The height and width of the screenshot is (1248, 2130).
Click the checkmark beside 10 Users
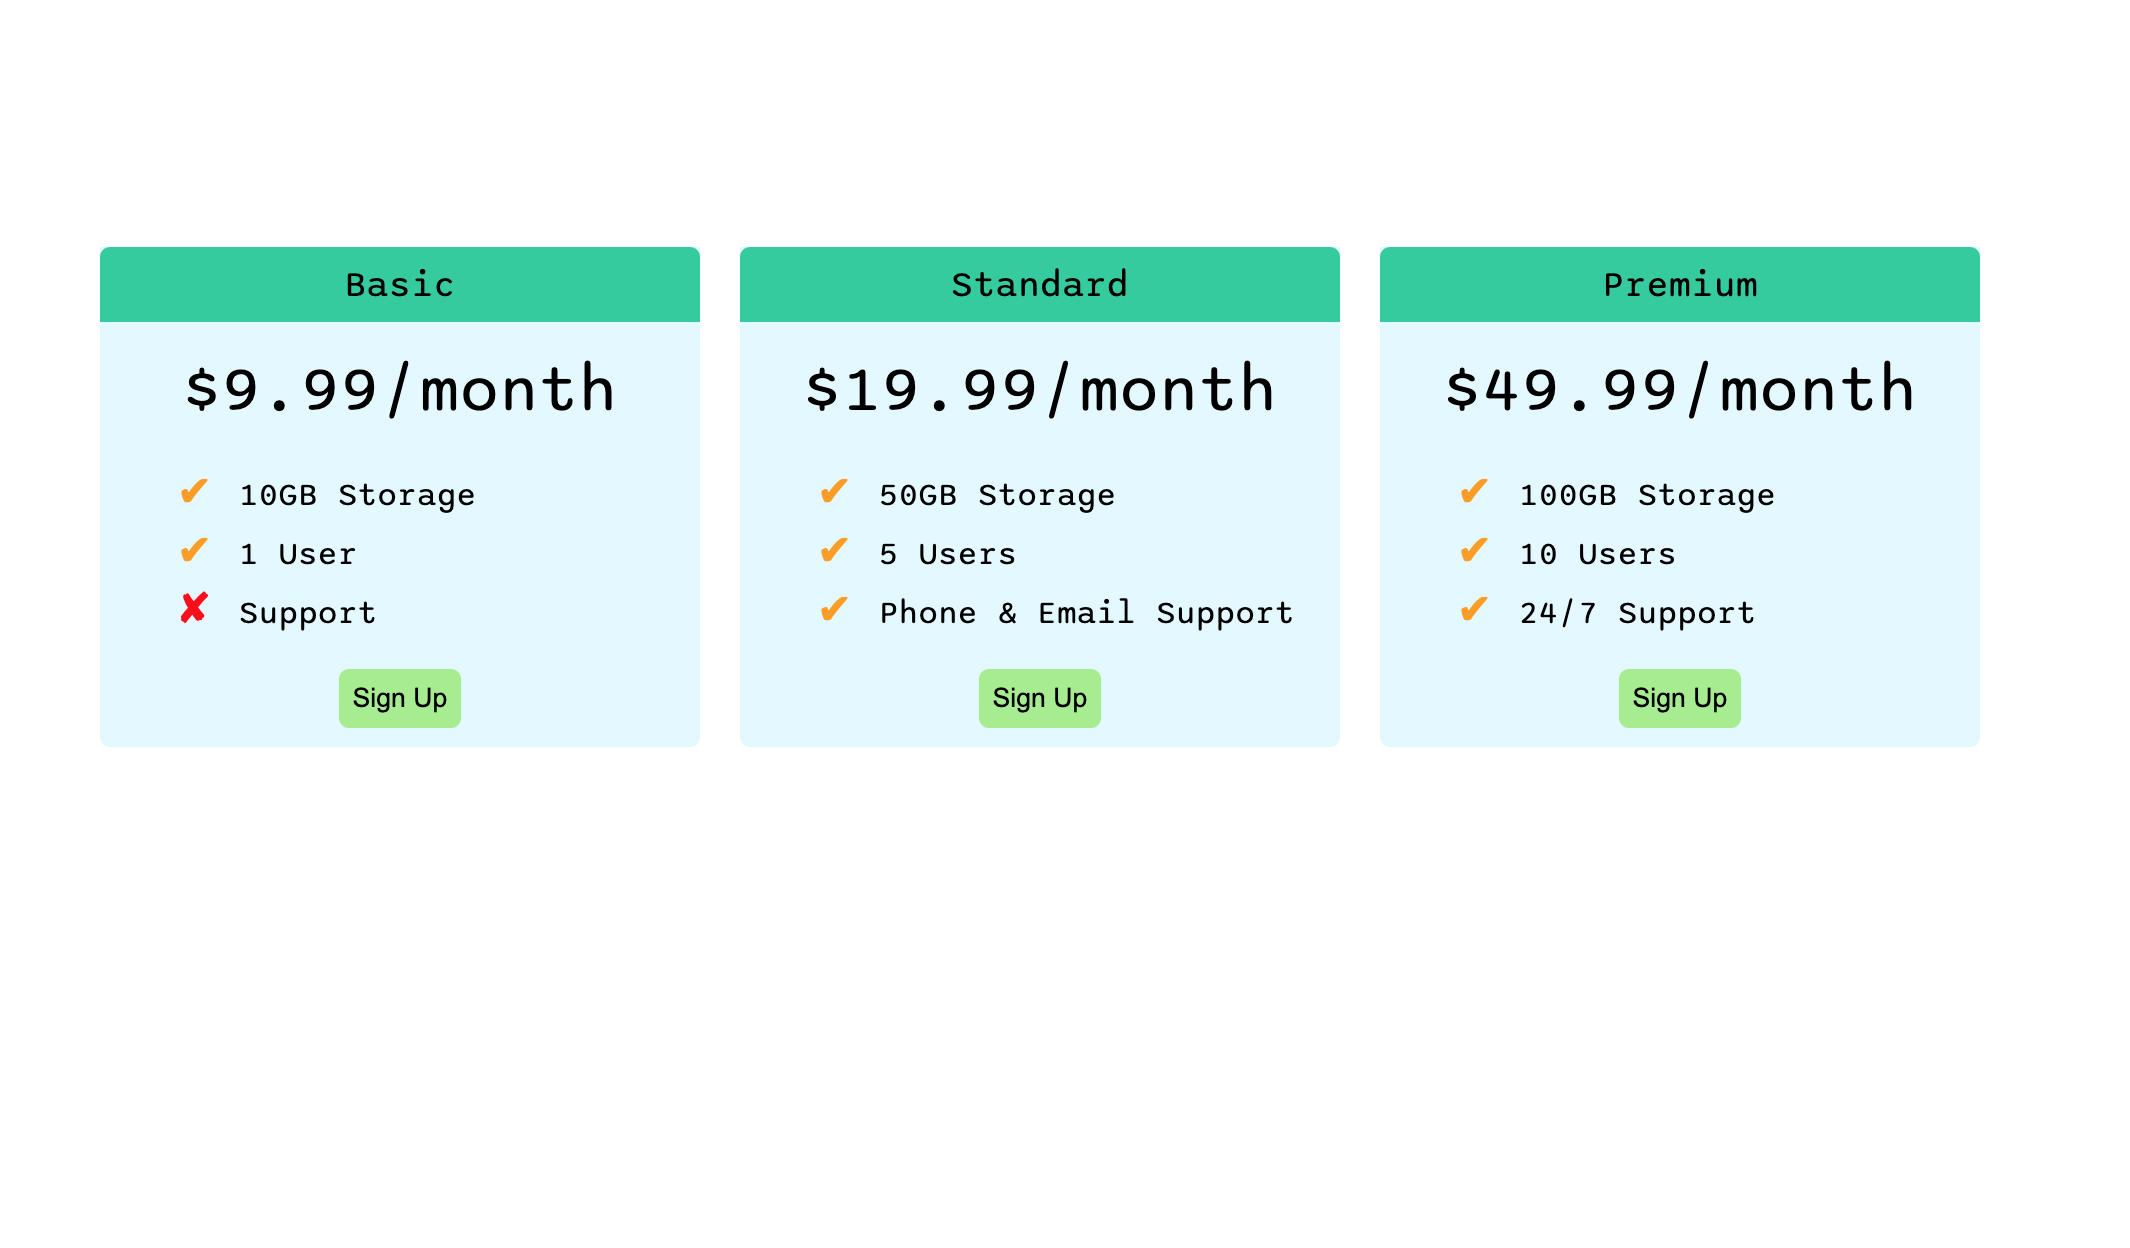coord(1476,550)
